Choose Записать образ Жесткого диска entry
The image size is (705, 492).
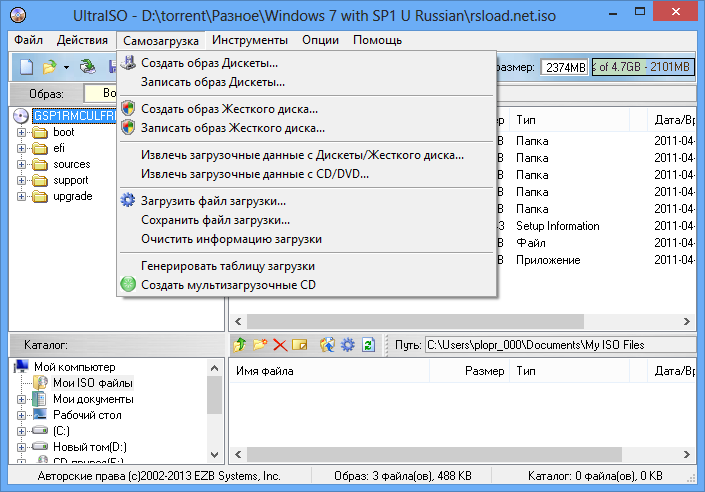click(x=307, y=128)
